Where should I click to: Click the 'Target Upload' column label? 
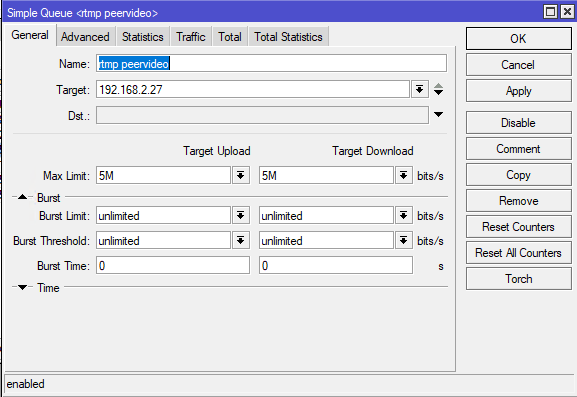(x=217, y=151)
